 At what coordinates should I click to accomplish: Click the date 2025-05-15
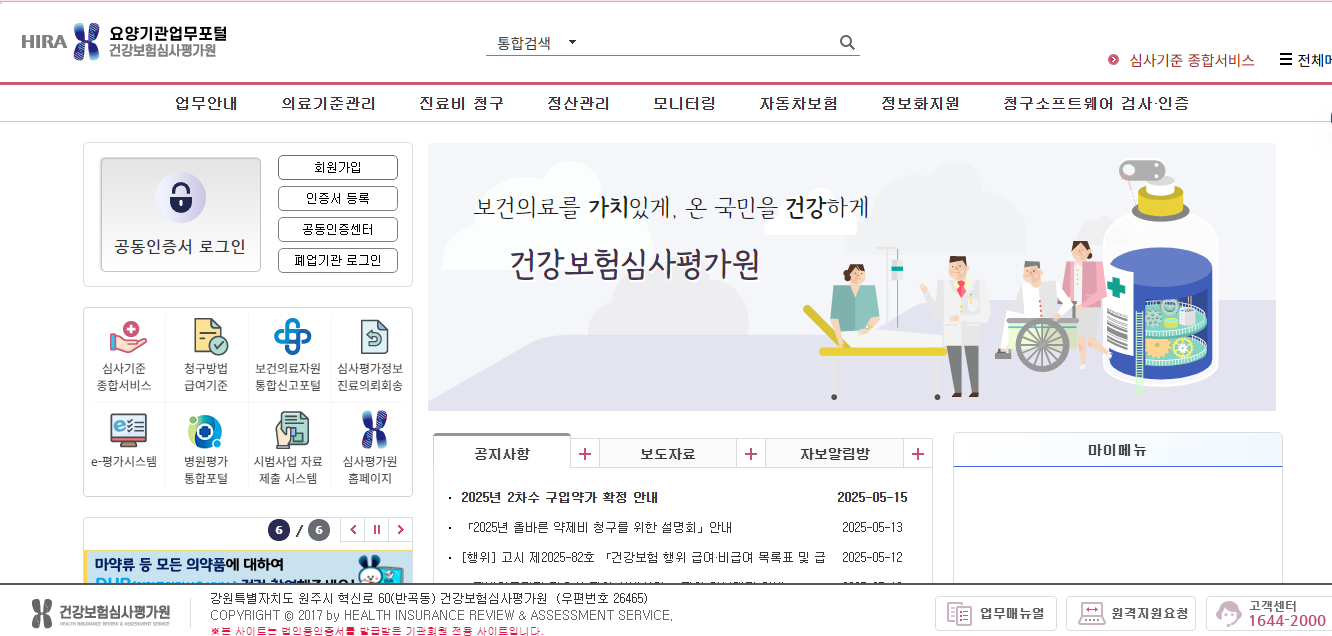(x=872, y=497)
